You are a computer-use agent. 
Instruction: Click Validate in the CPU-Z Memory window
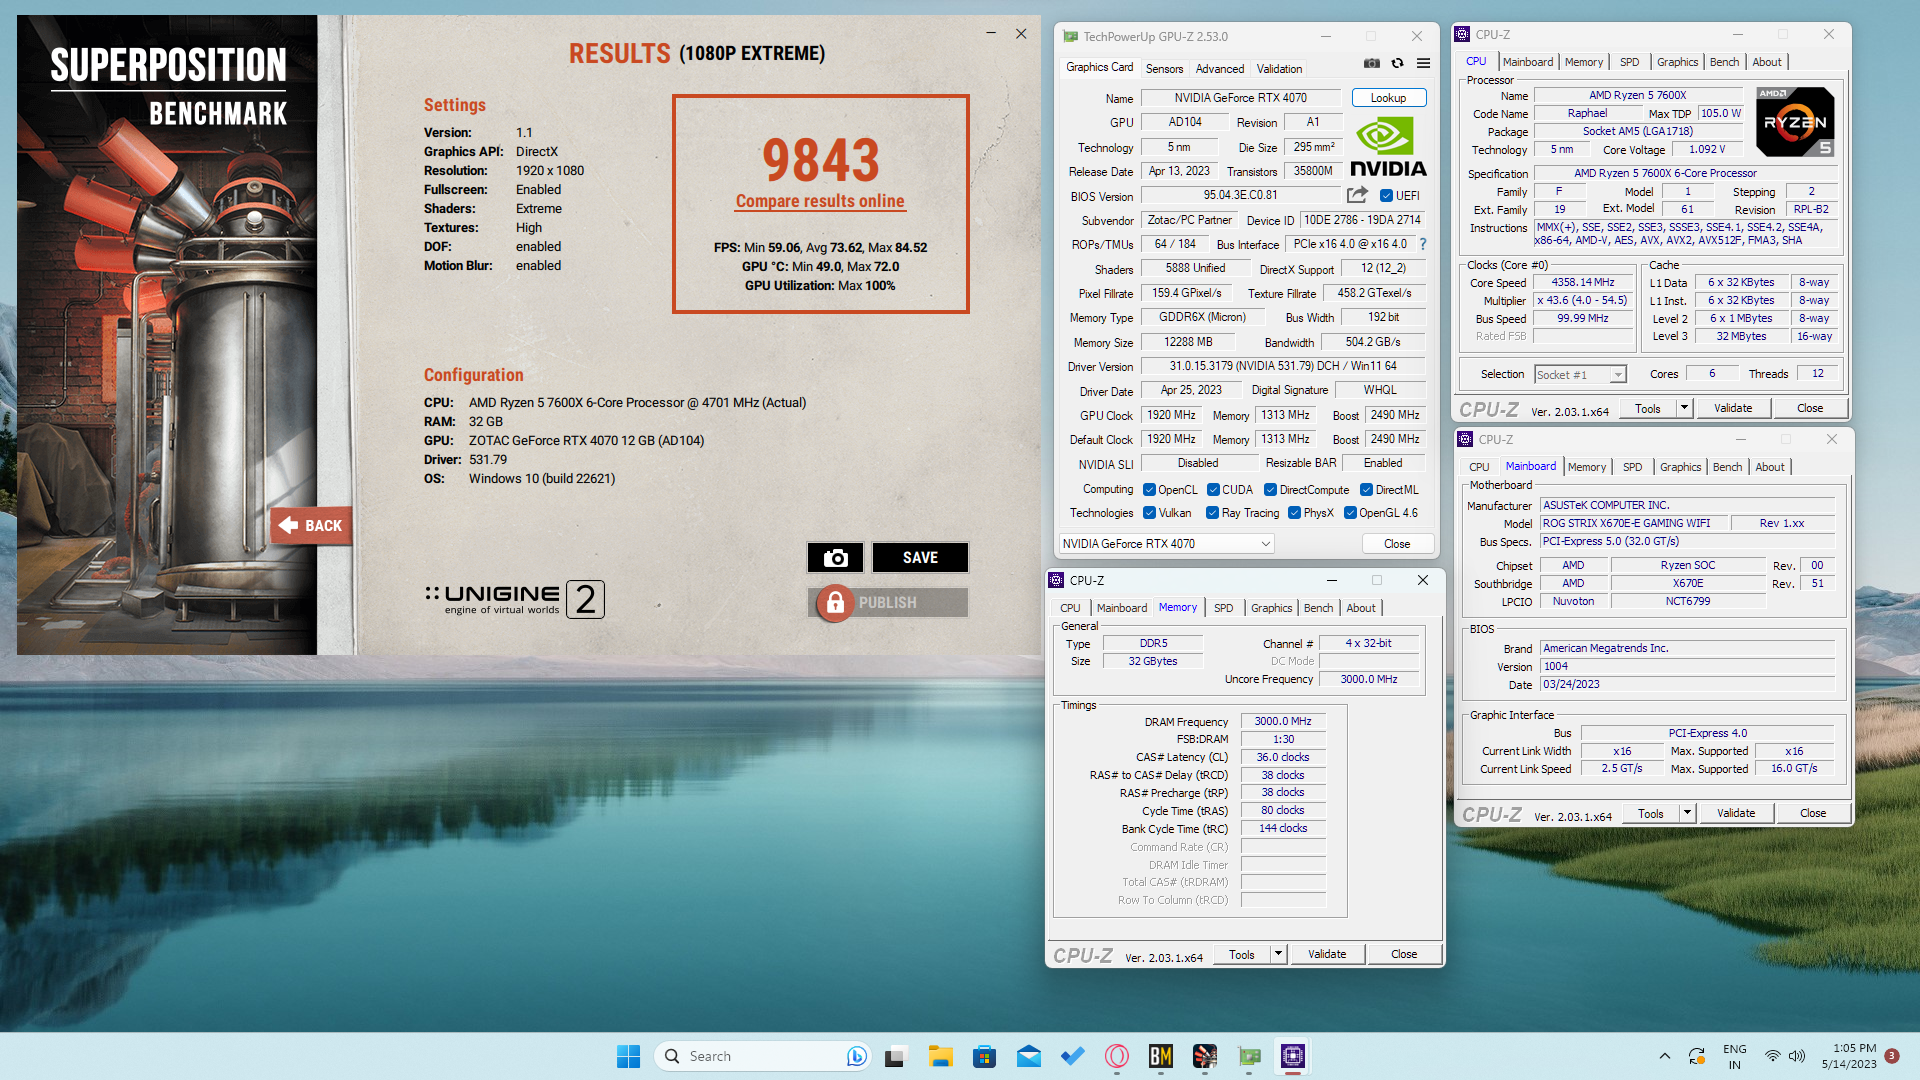pos(1327,954)
